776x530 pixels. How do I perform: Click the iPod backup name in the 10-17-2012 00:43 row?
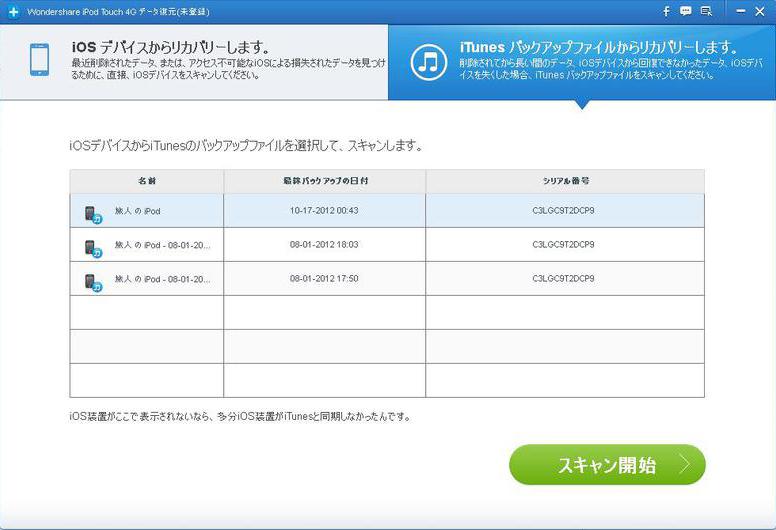tap(138, 211)
